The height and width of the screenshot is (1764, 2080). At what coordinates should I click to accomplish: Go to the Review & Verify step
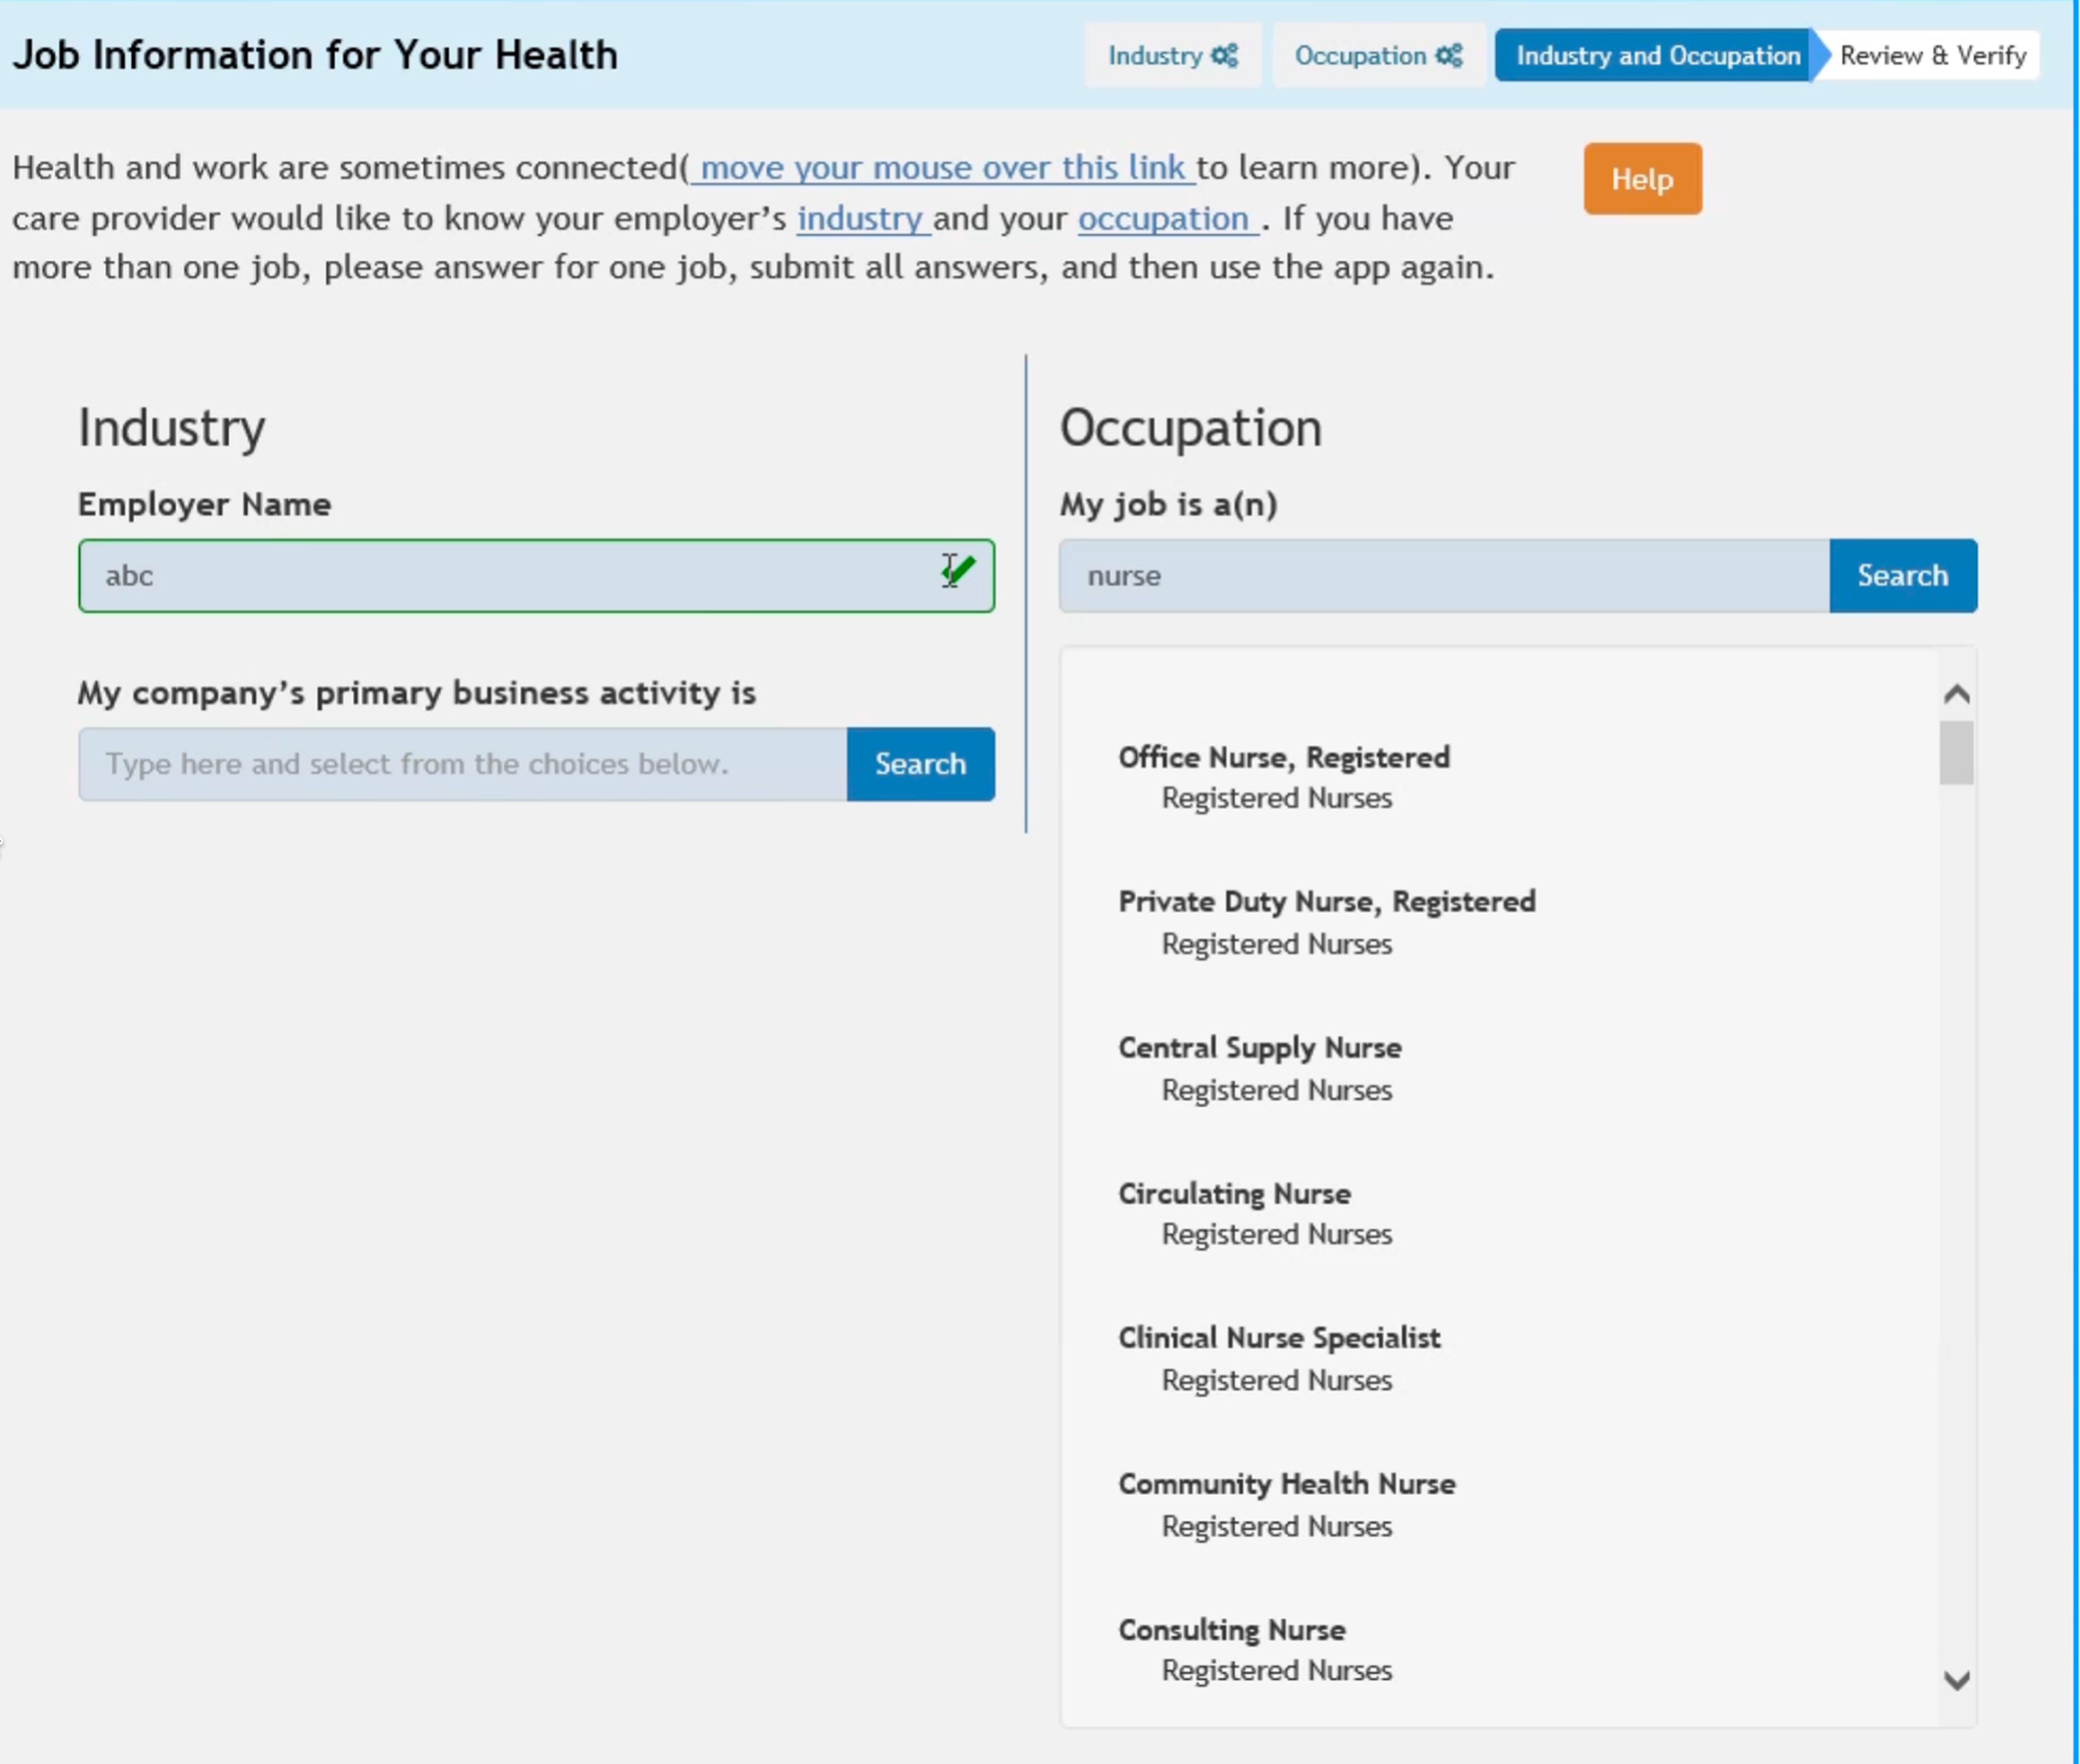(1932, 55)
